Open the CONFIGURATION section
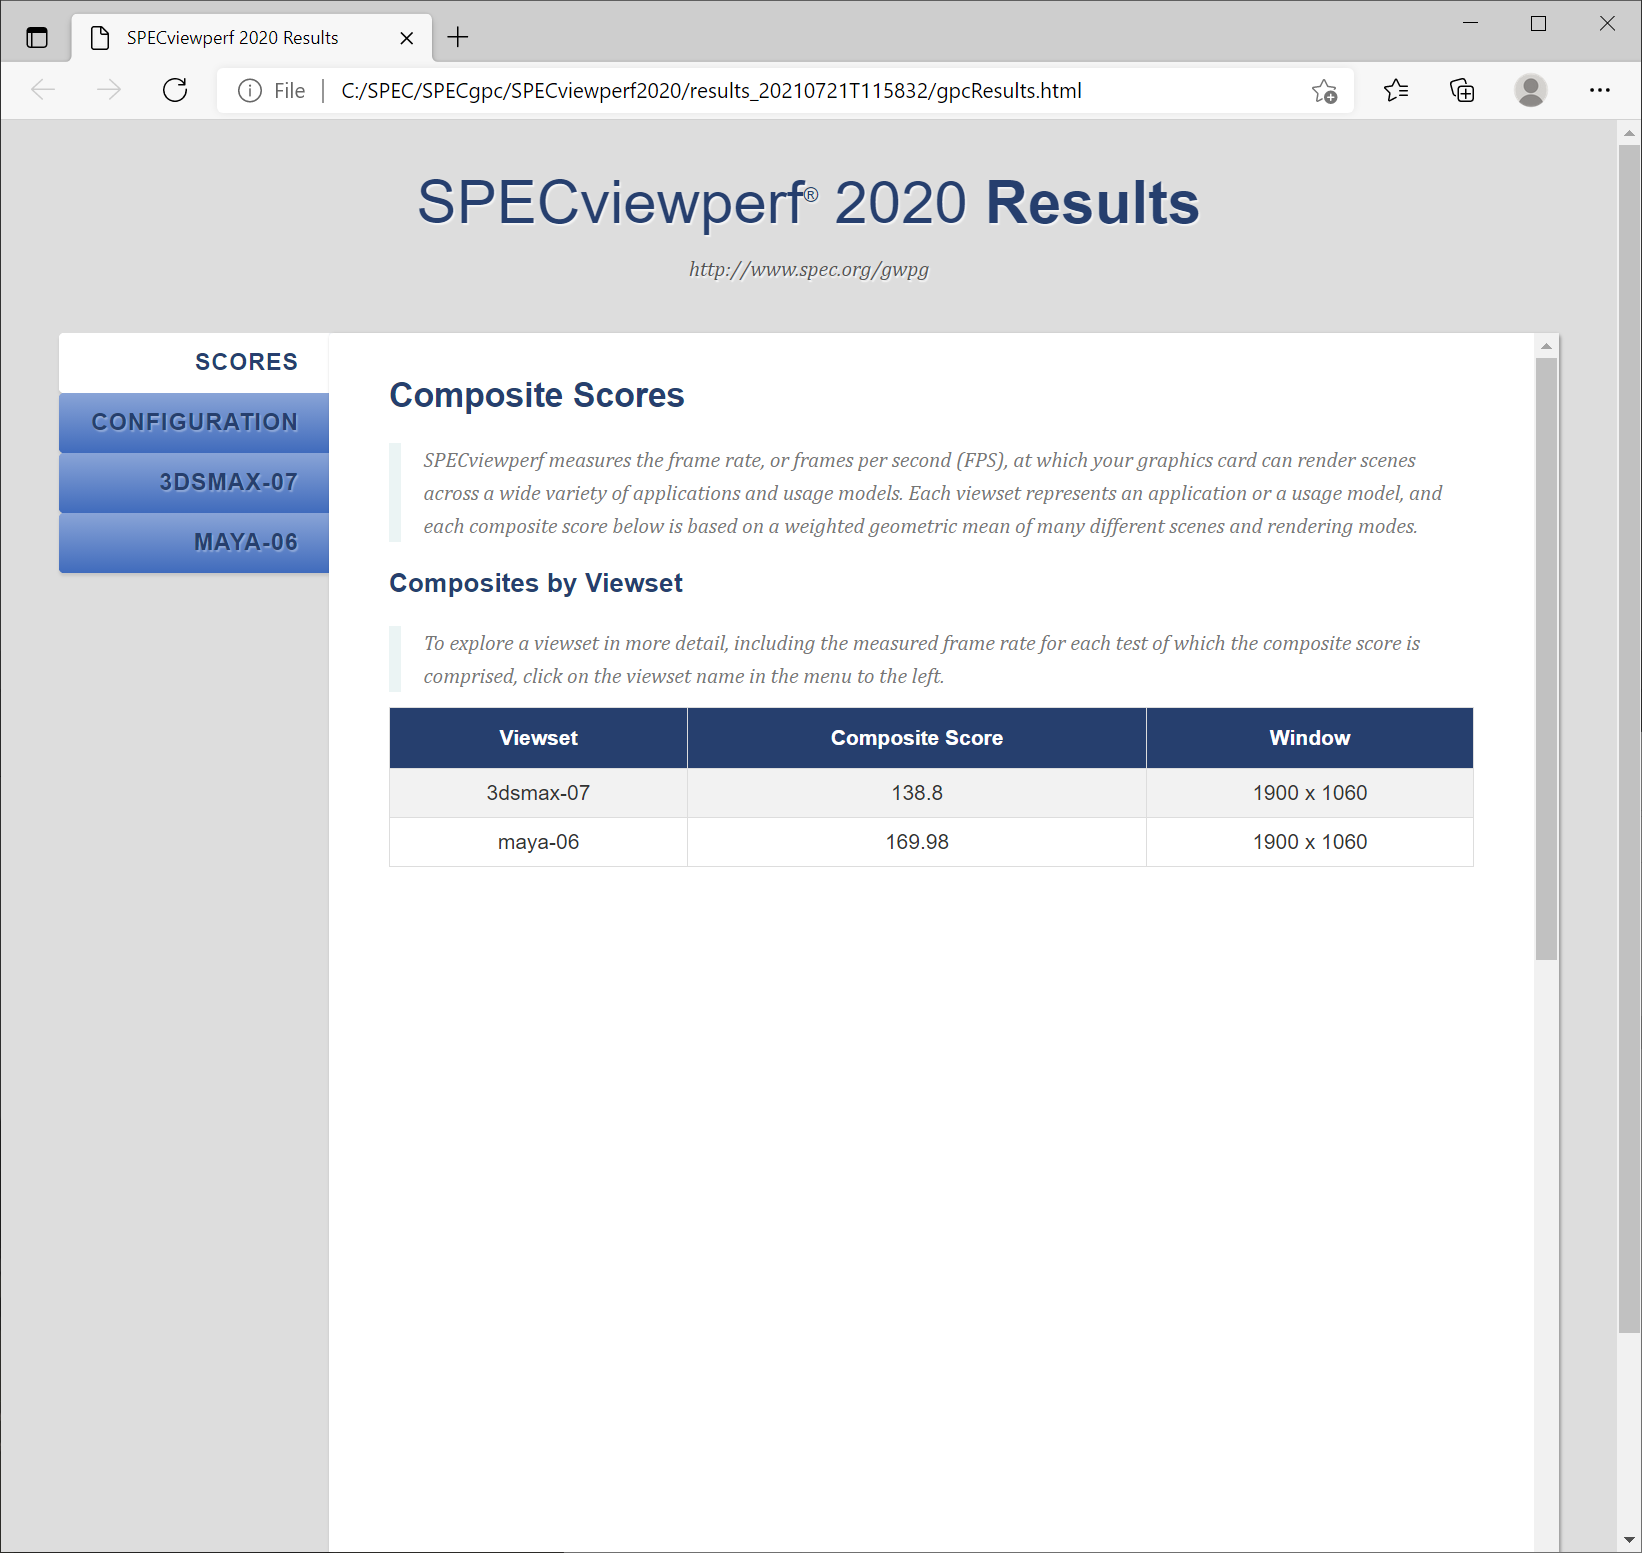 194,422
